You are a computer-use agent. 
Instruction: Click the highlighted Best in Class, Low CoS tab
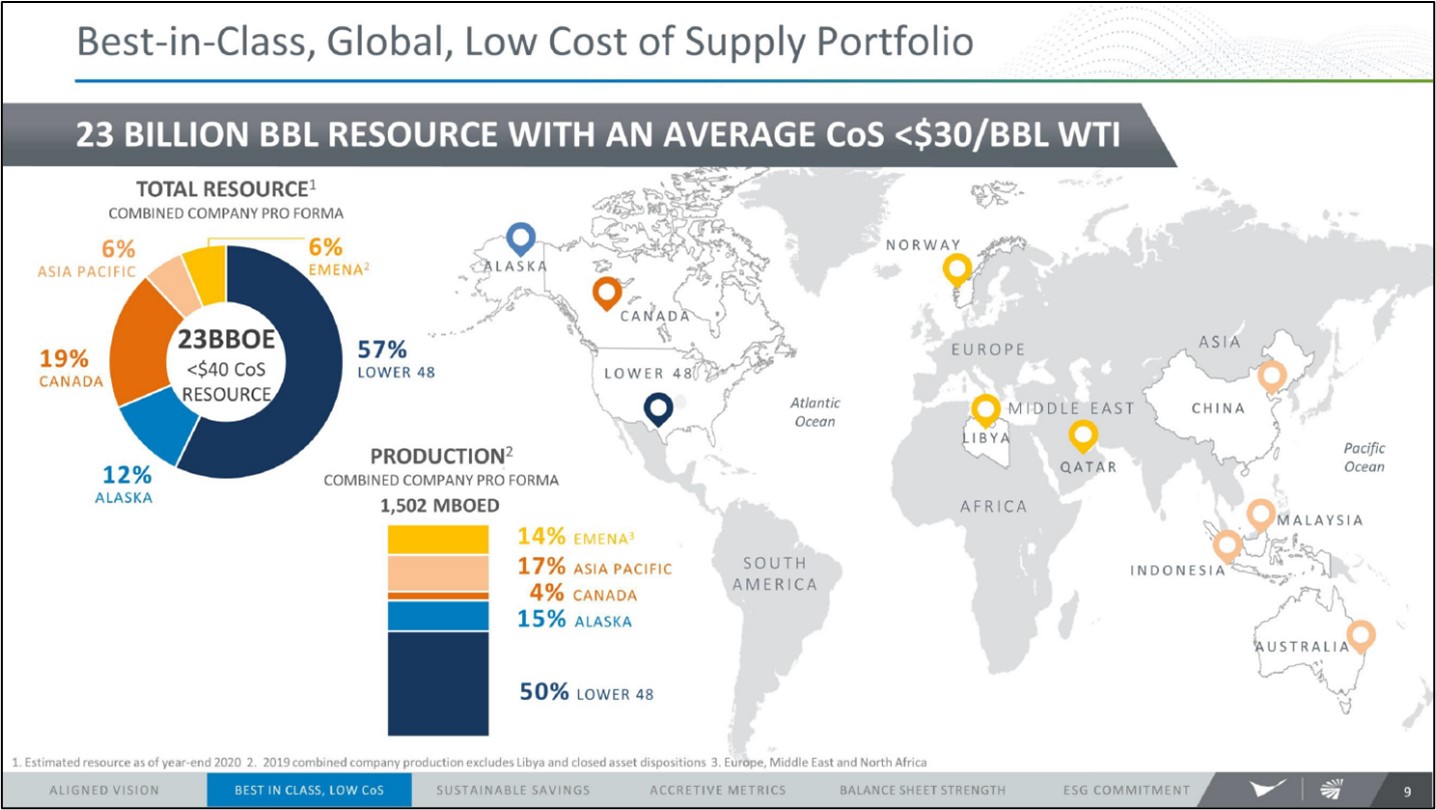[x=309, y=790]
